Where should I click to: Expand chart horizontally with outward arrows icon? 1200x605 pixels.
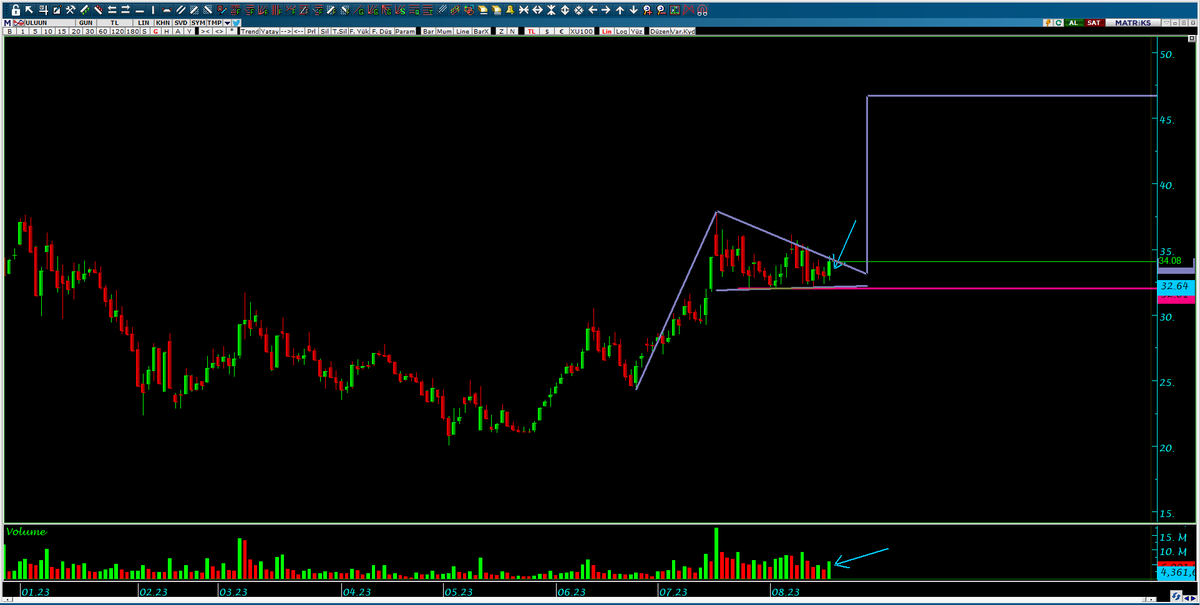(x=537, y=10)
